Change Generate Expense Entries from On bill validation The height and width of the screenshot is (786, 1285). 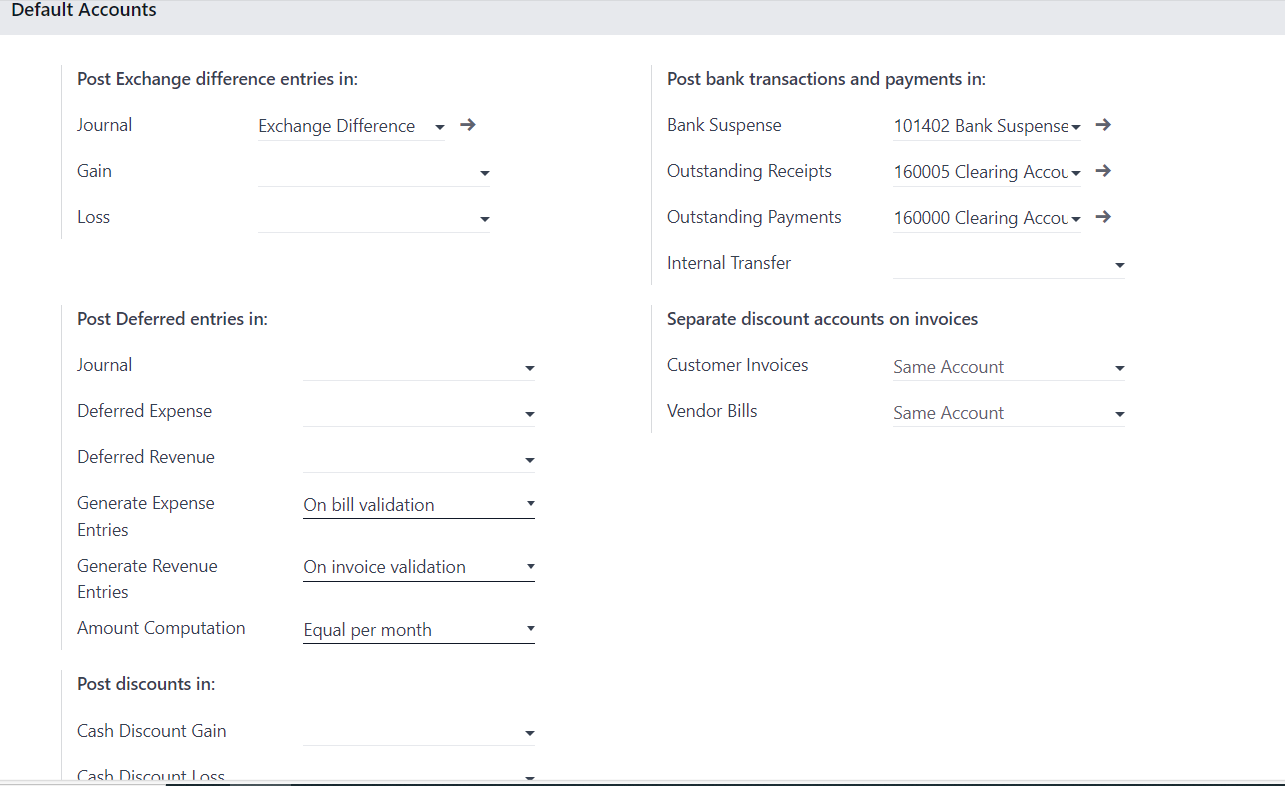click(419, 505)
